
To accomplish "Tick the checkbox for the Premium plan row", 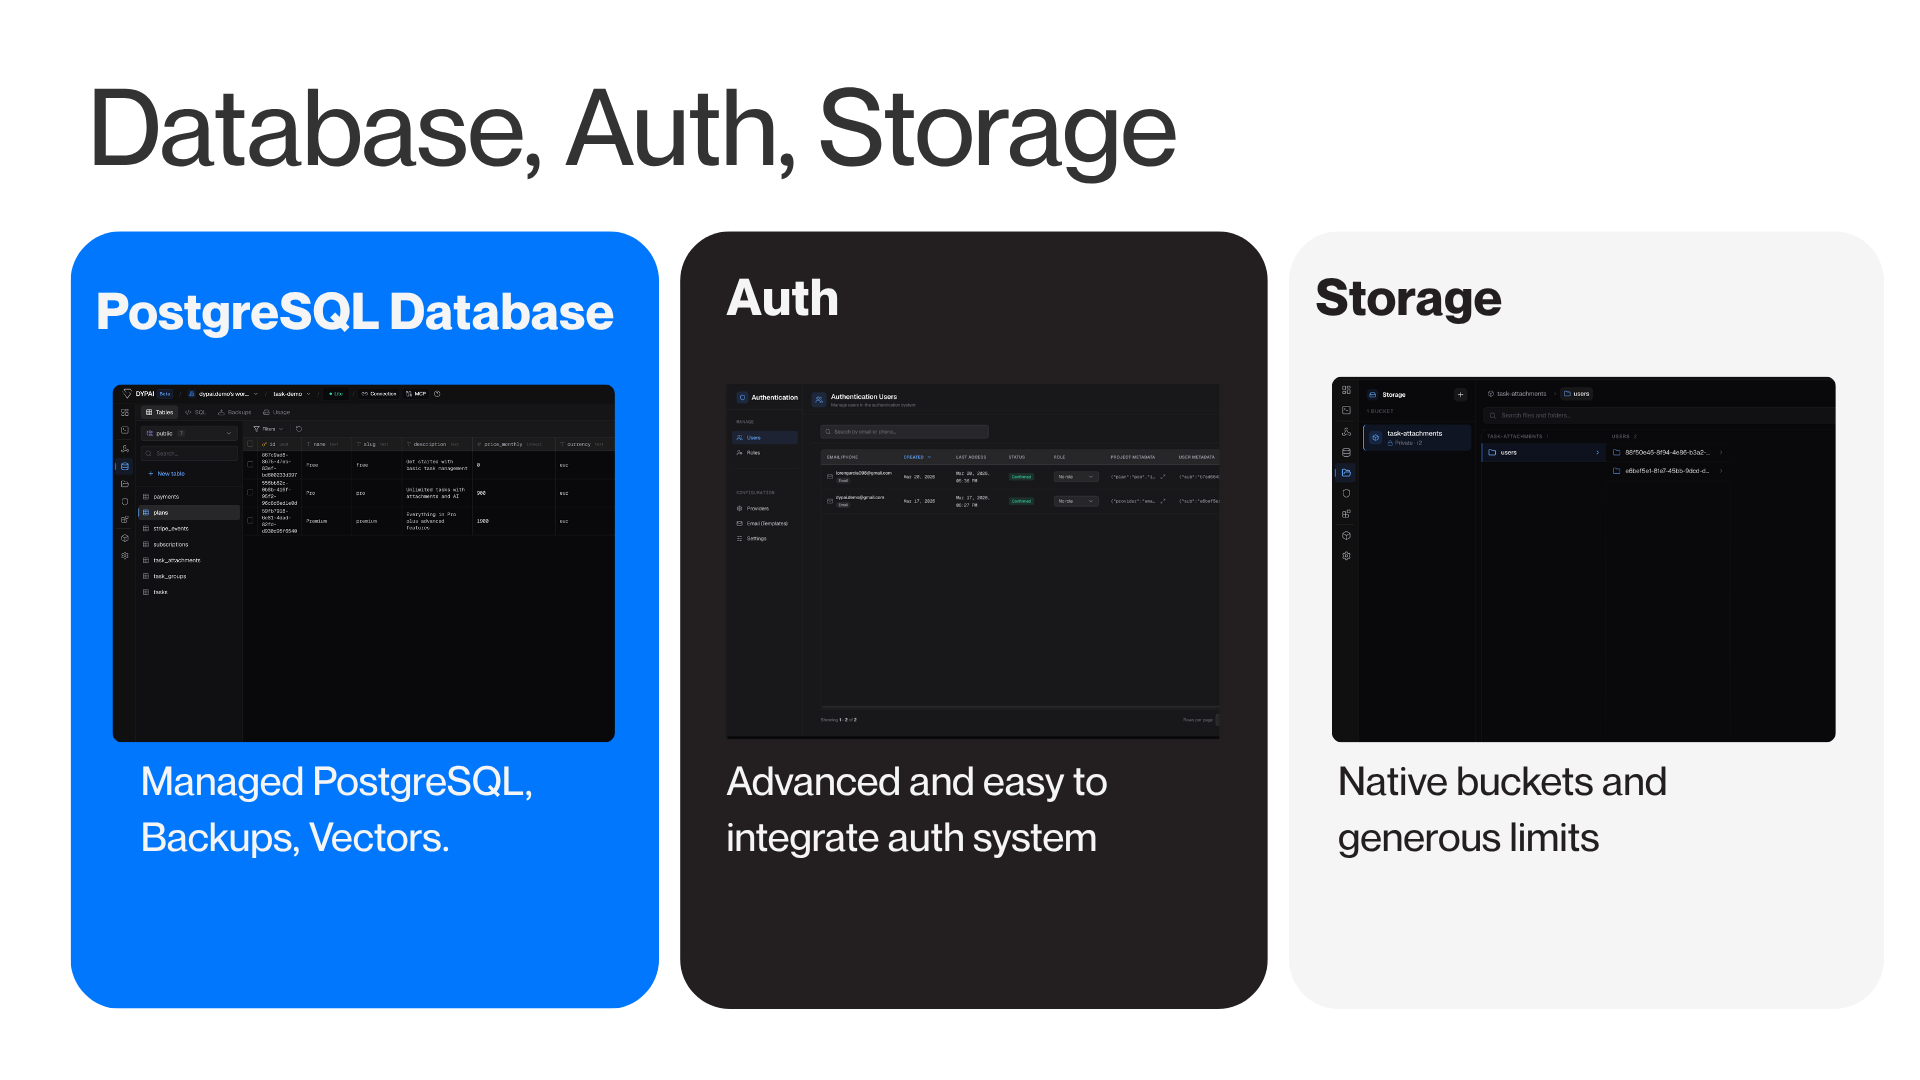I will tap(250, 520).
